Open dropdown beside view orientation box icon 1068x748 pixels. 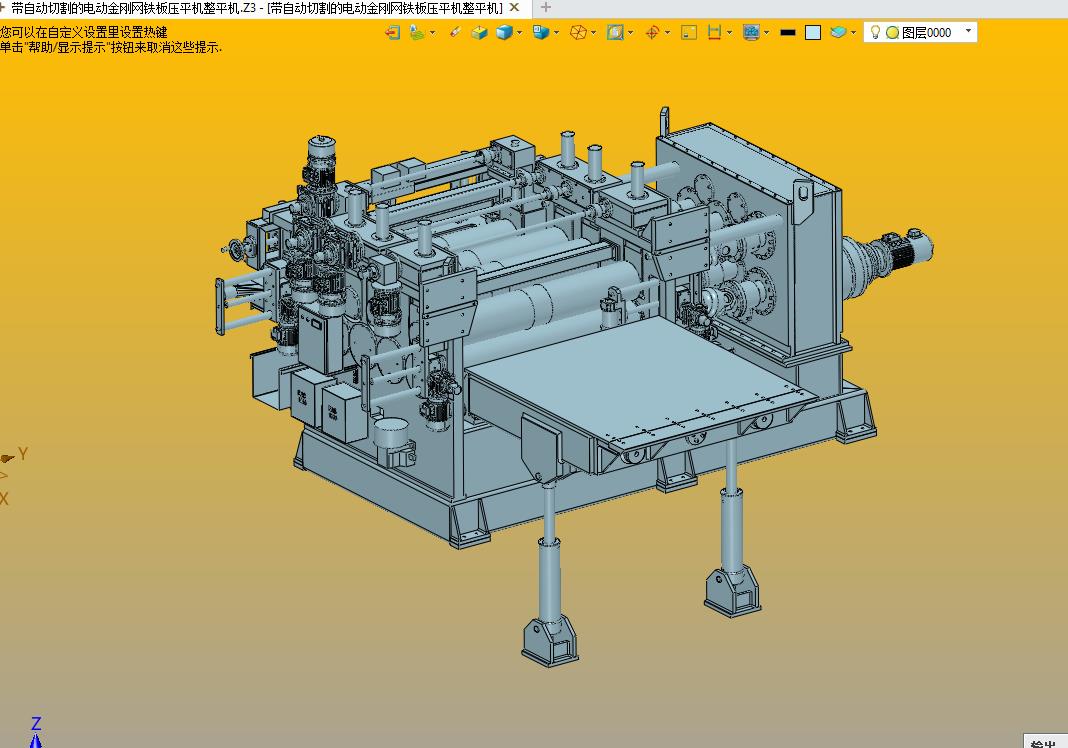point(556,33)
